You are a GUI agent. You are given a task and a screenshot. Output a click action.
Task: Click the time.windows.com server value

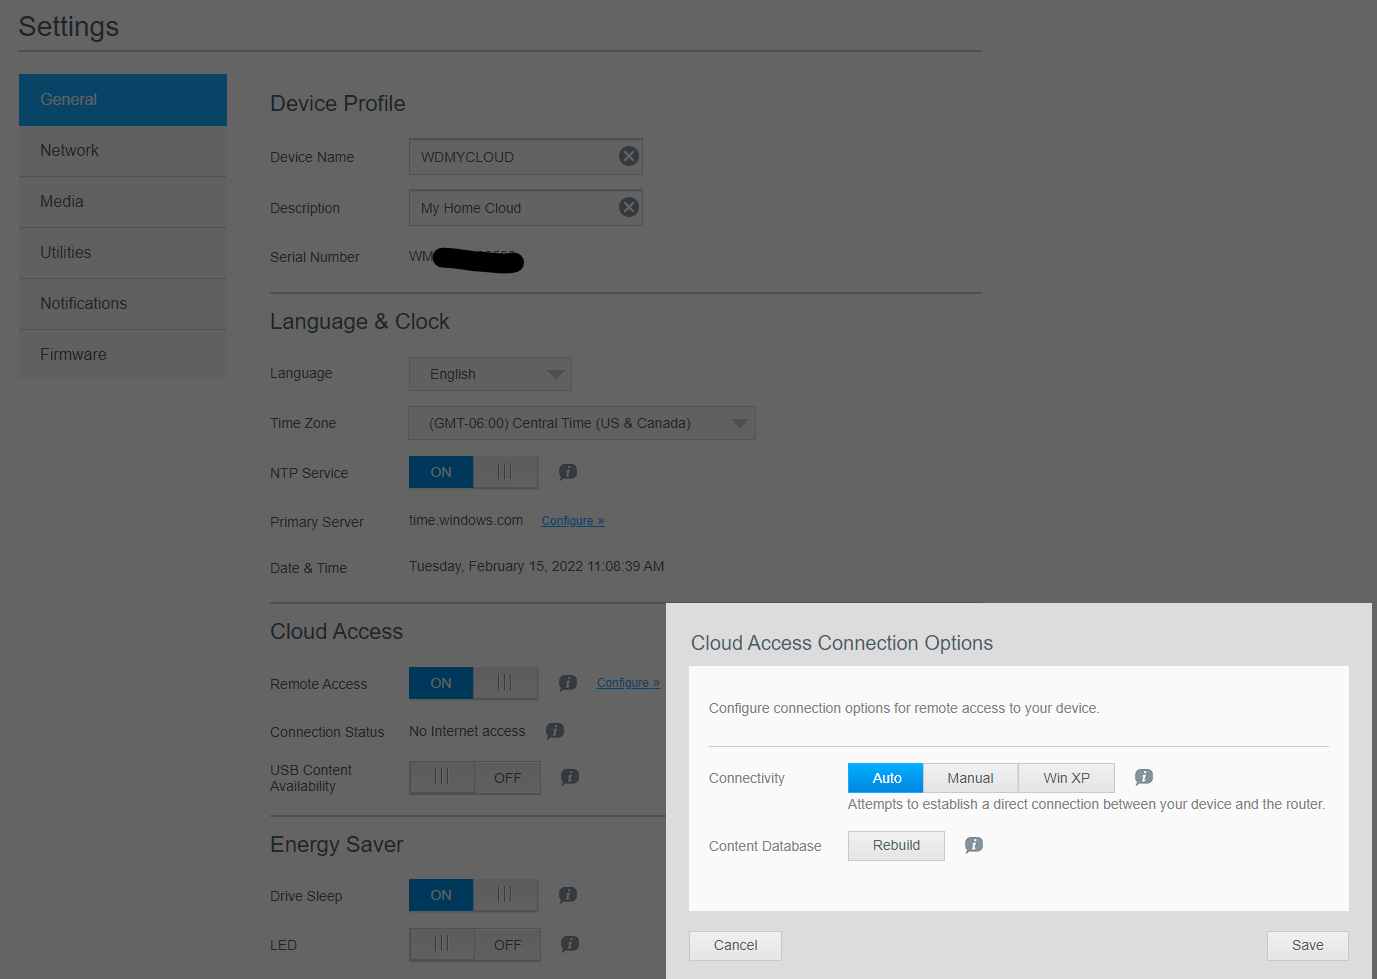(x=466, y=520)
